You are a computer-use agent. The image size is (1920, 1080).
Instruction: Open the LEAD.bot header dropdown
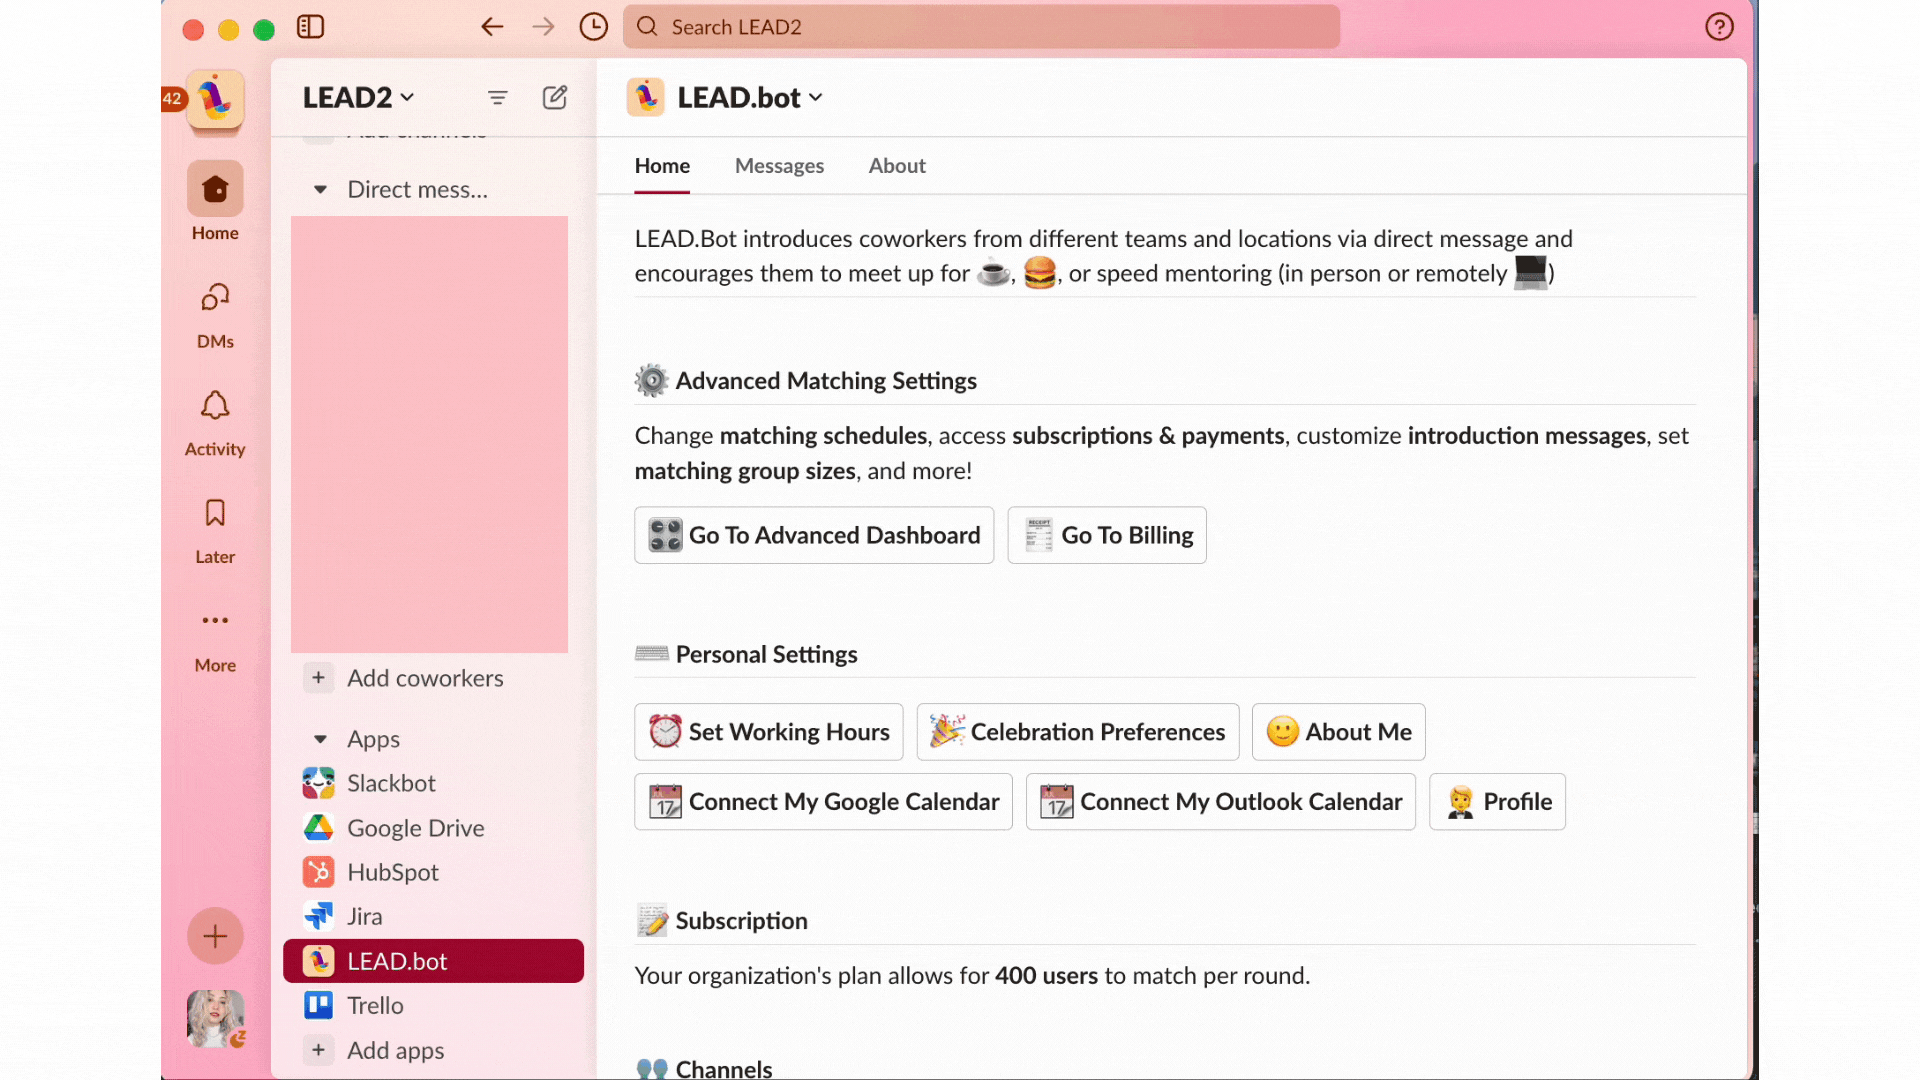tap(750, 97)
